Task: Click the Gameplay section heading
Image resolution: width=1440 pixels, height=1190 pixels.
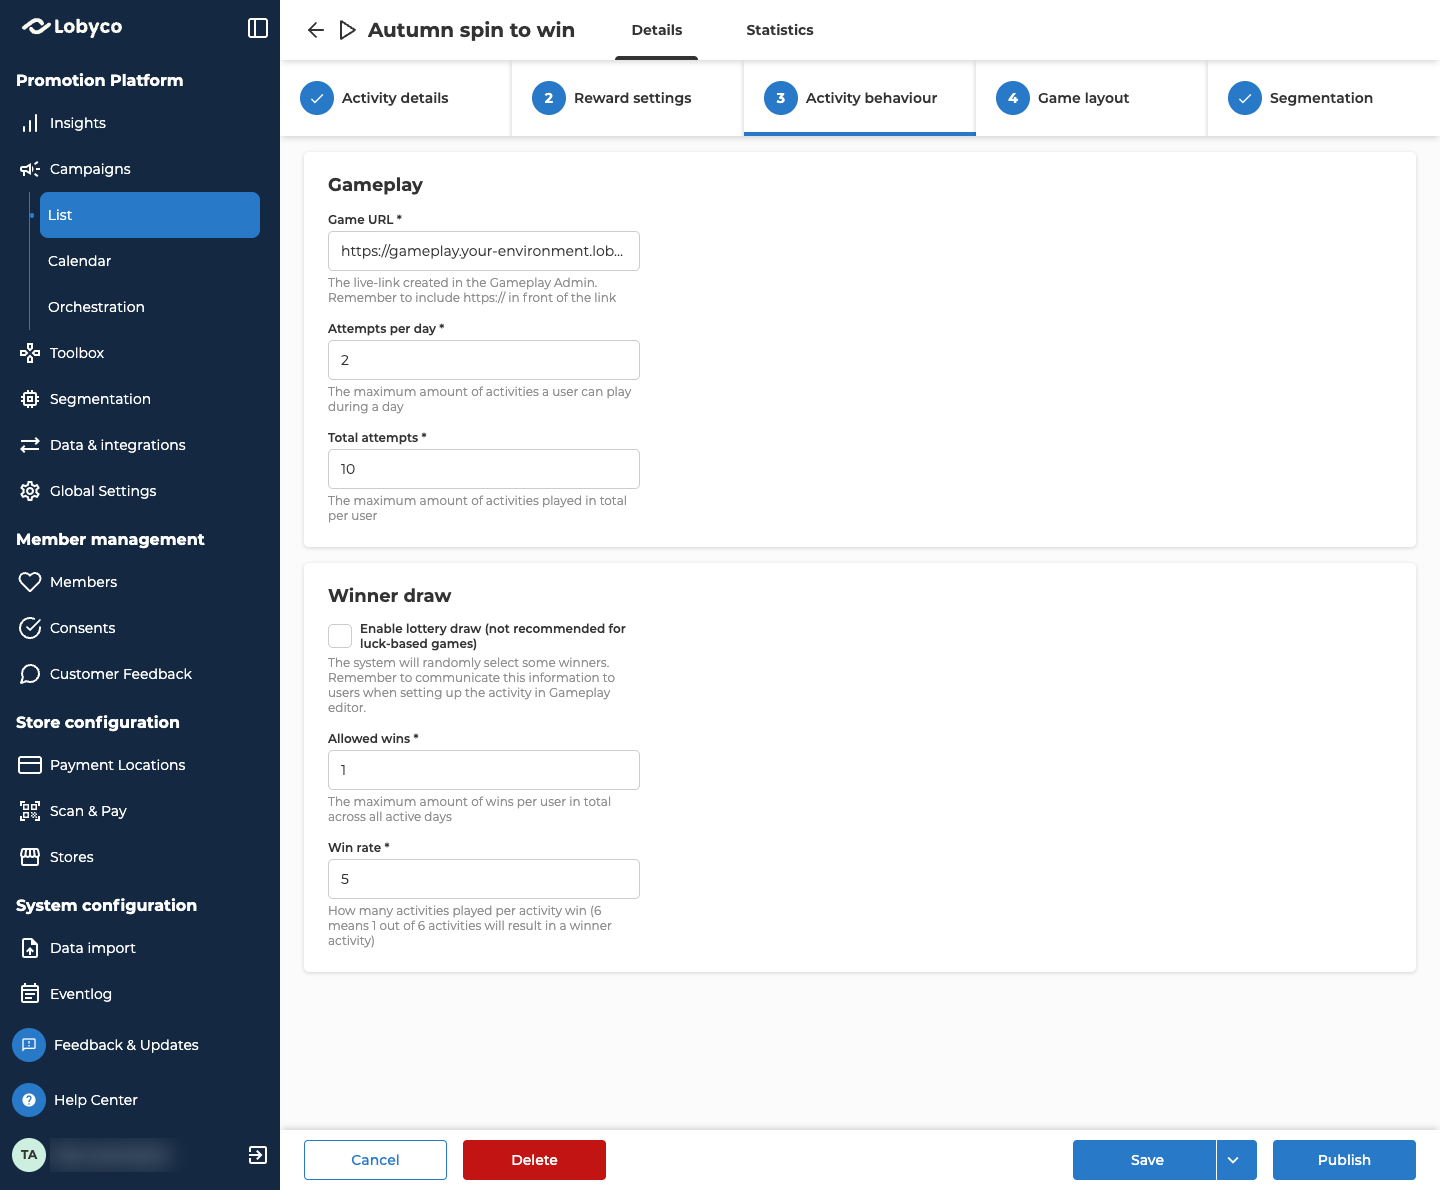Action: pyautogui.click(x=375, y=185)
